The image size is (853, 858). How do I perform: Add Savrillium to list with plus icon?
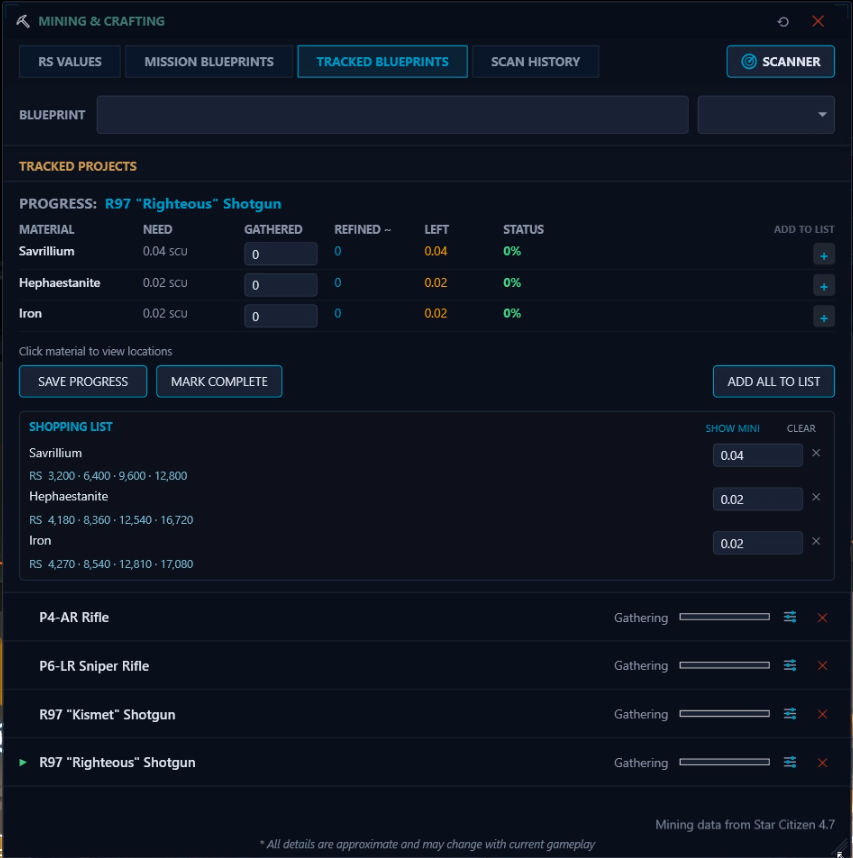823,255
